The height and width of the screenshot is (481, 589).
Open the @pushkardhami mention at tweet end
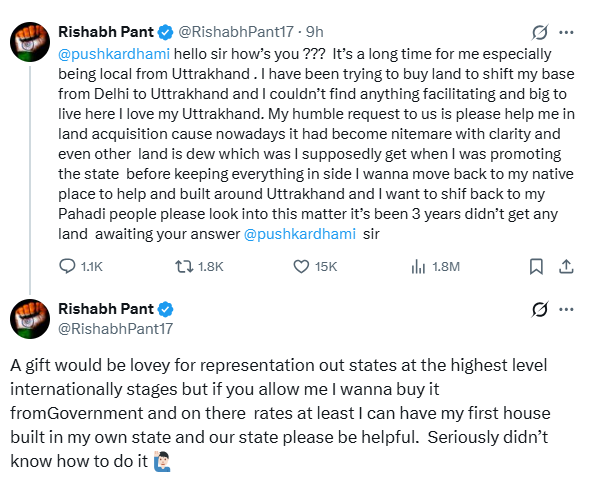(x=299, y=234)
